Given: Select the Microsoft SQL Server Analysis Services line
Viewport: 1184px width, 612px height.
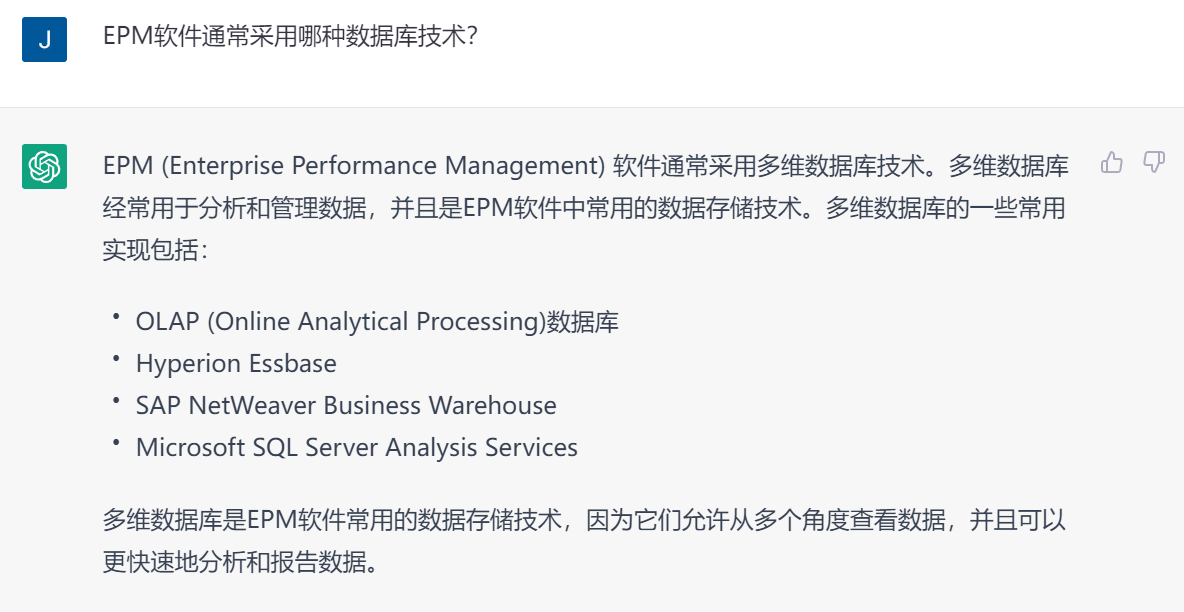Looking at the screenshot, I should 357,447.
